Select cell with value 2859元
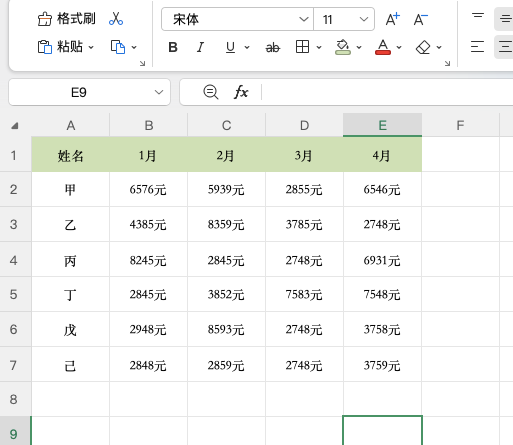Screen dimensions: 513x445 (x=227, y=365)
